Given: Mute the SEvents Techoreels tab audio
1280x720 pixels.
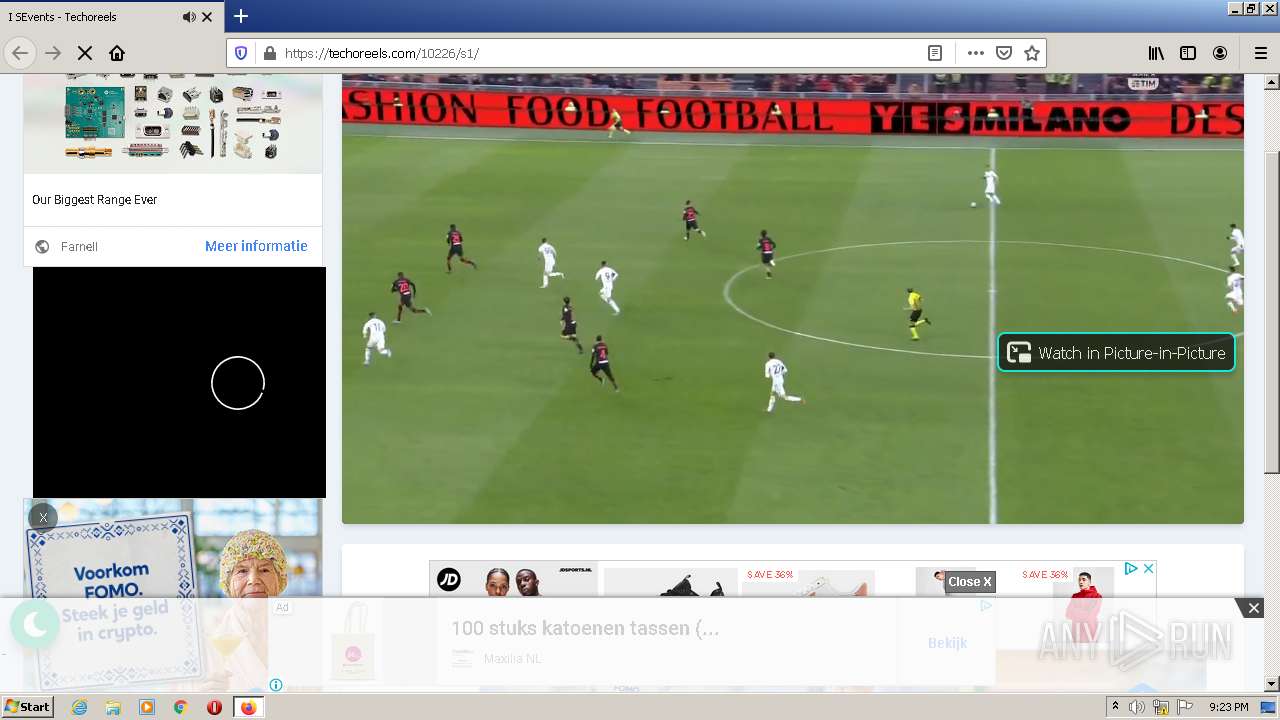Looking at the screenshot, I should (189, 17).
